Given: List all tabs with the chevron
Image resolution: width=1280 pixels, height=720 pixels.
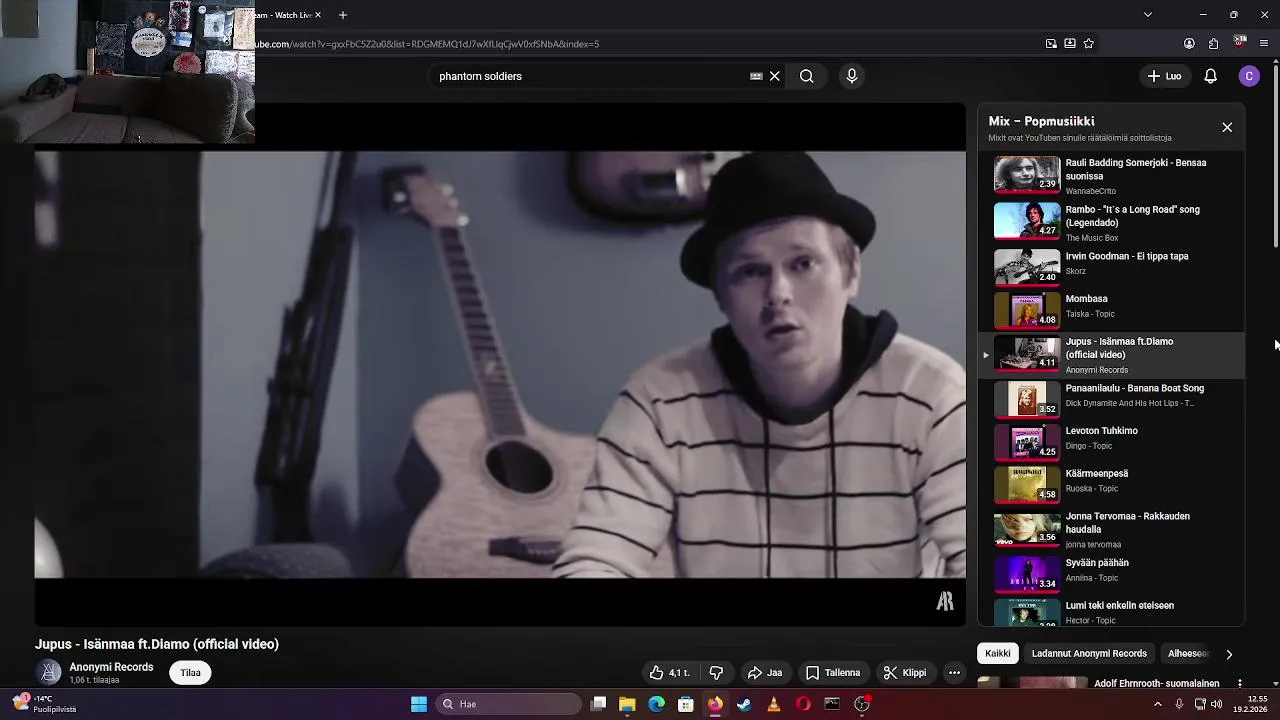Looking at the screenshot, I should (1148, 15).
